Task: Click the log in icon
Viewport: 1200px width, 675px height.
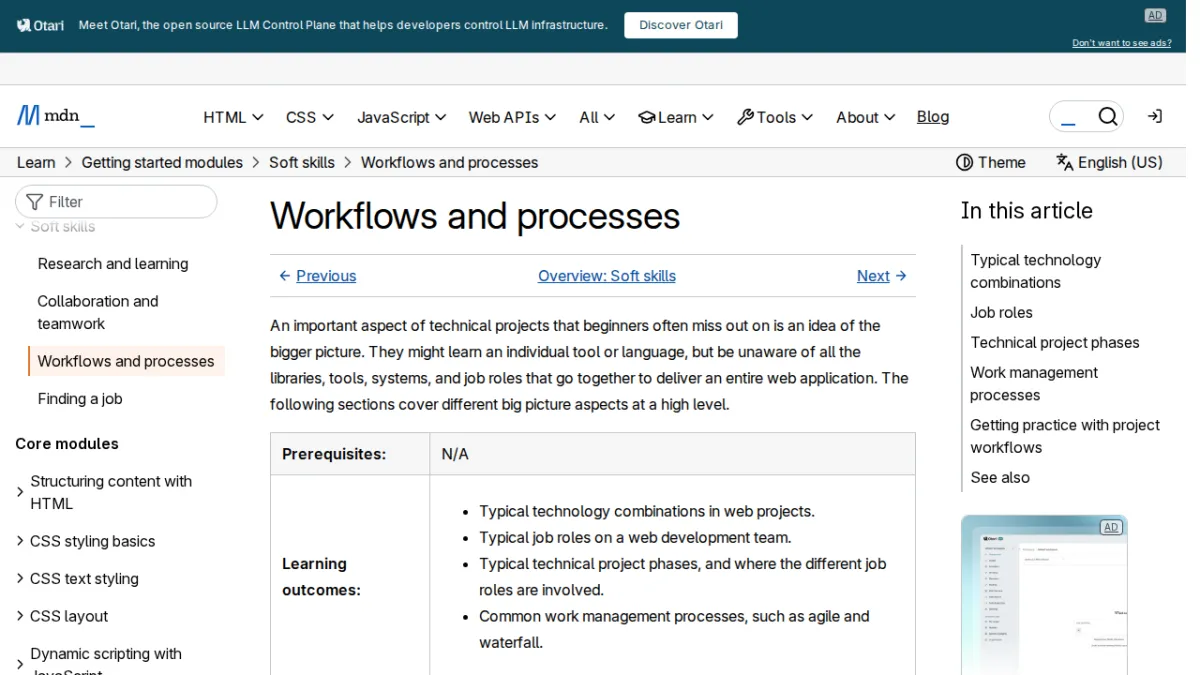Action: click(x=1155, y=117)
